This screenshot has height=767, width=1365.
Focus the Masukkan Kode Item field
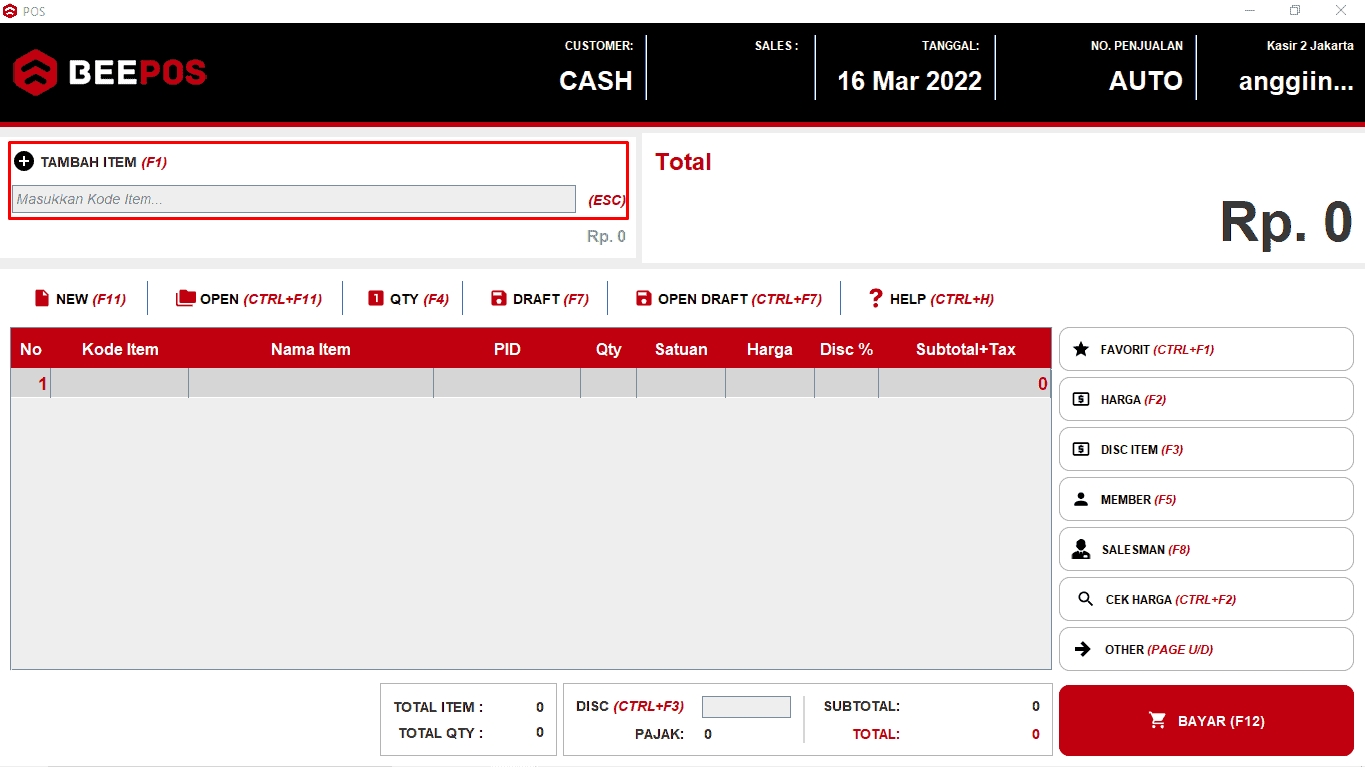pyautogui.click(x=294, y=199)
